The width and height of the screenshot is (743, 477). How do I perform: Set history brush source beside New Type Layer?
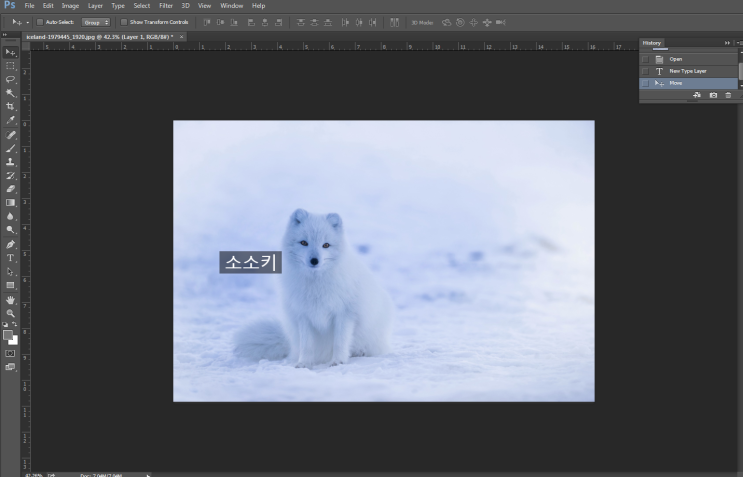tap(645, 71)
